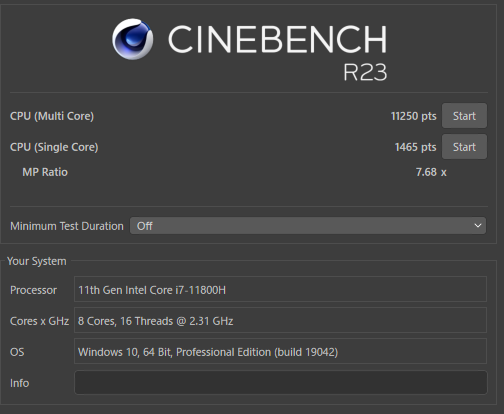This screenshot has height=414, width=504.
Task: Click the OS label
Action: pos(17,352)
